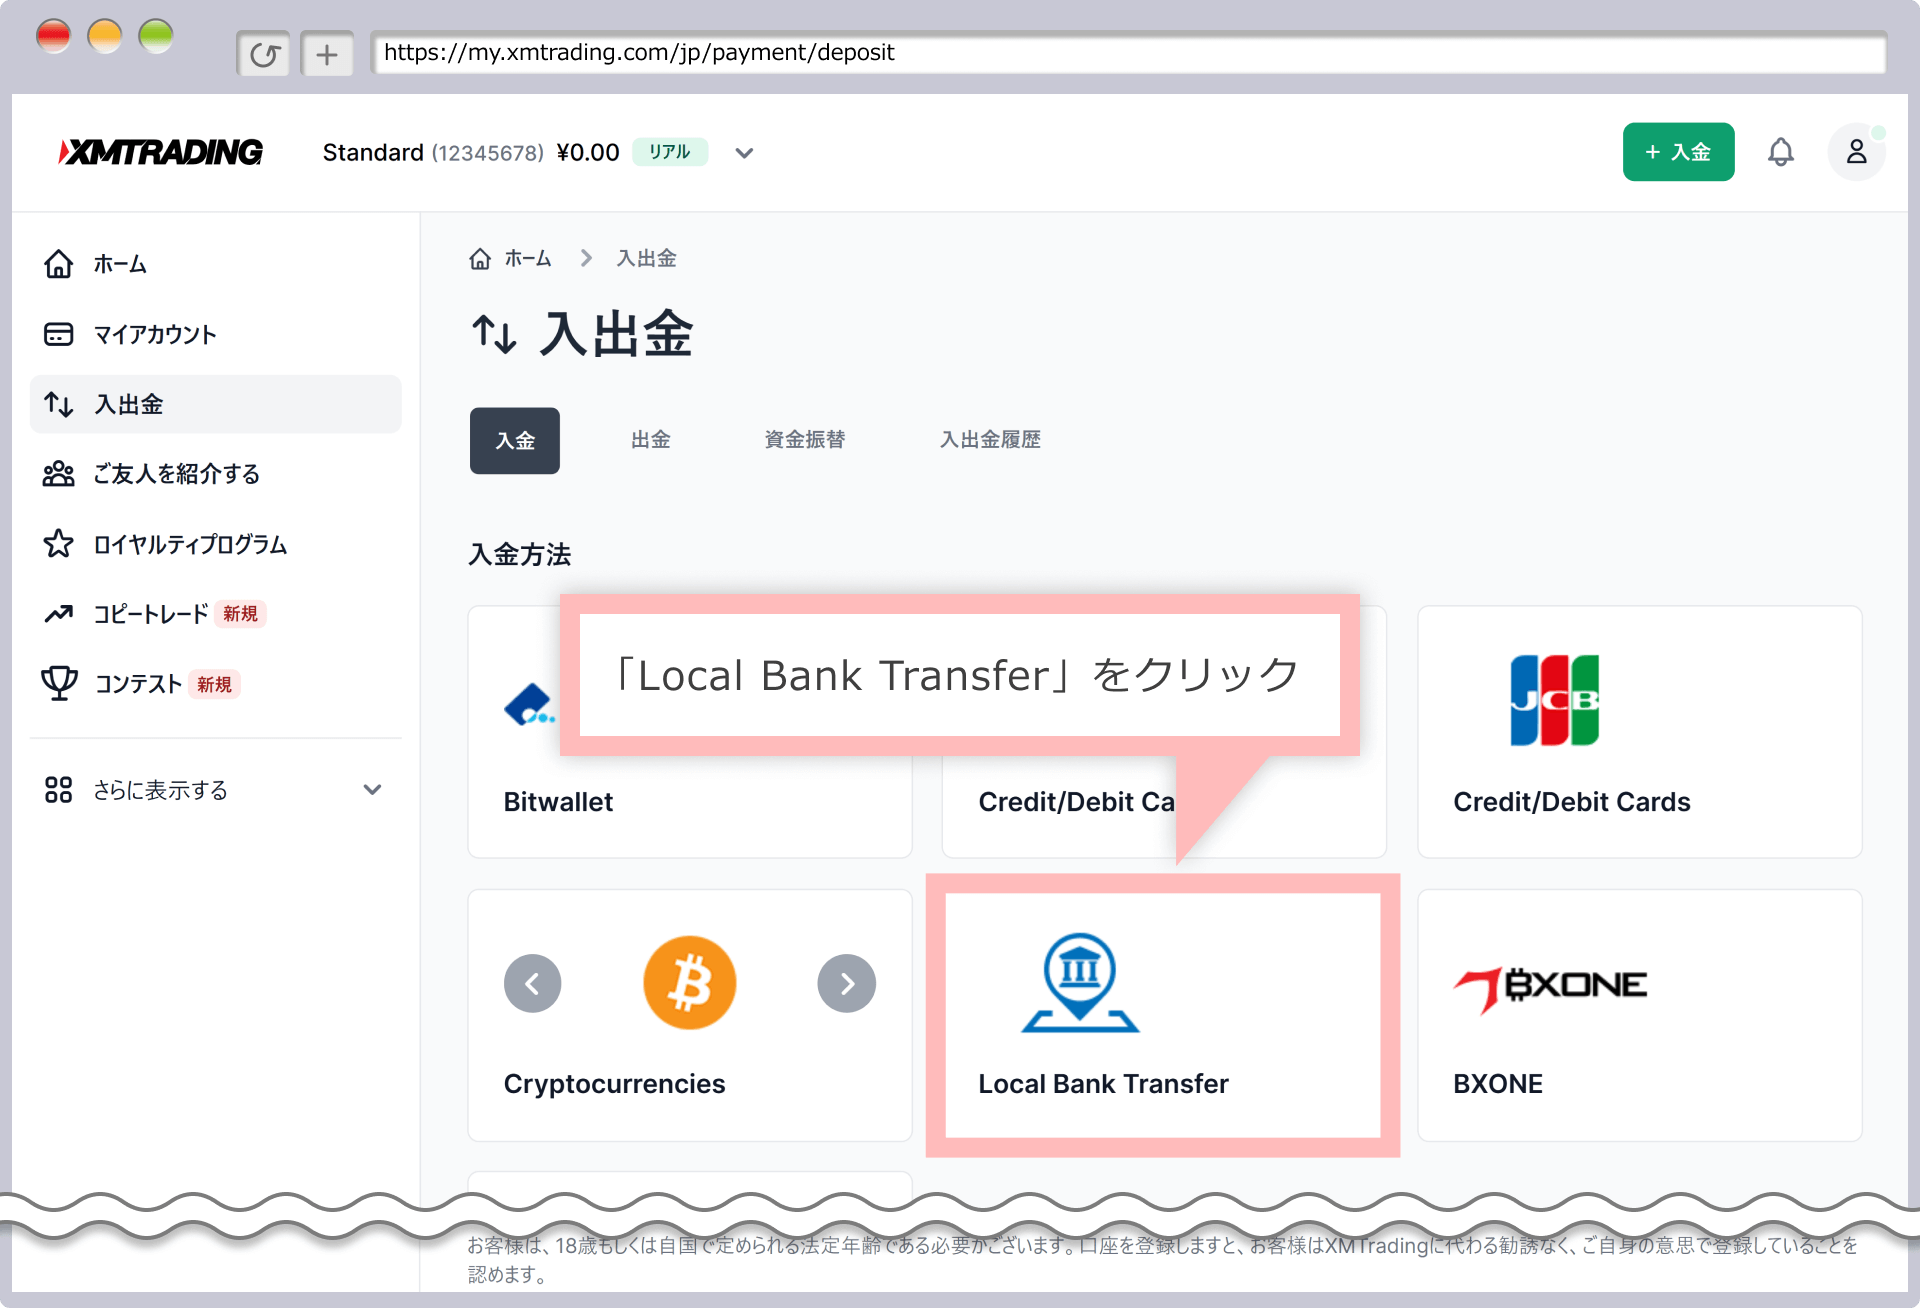Select the Bitcoin Cryptocurrencies icon
The width and height of the screenshot is (1920, 1308).
[689, 983]
